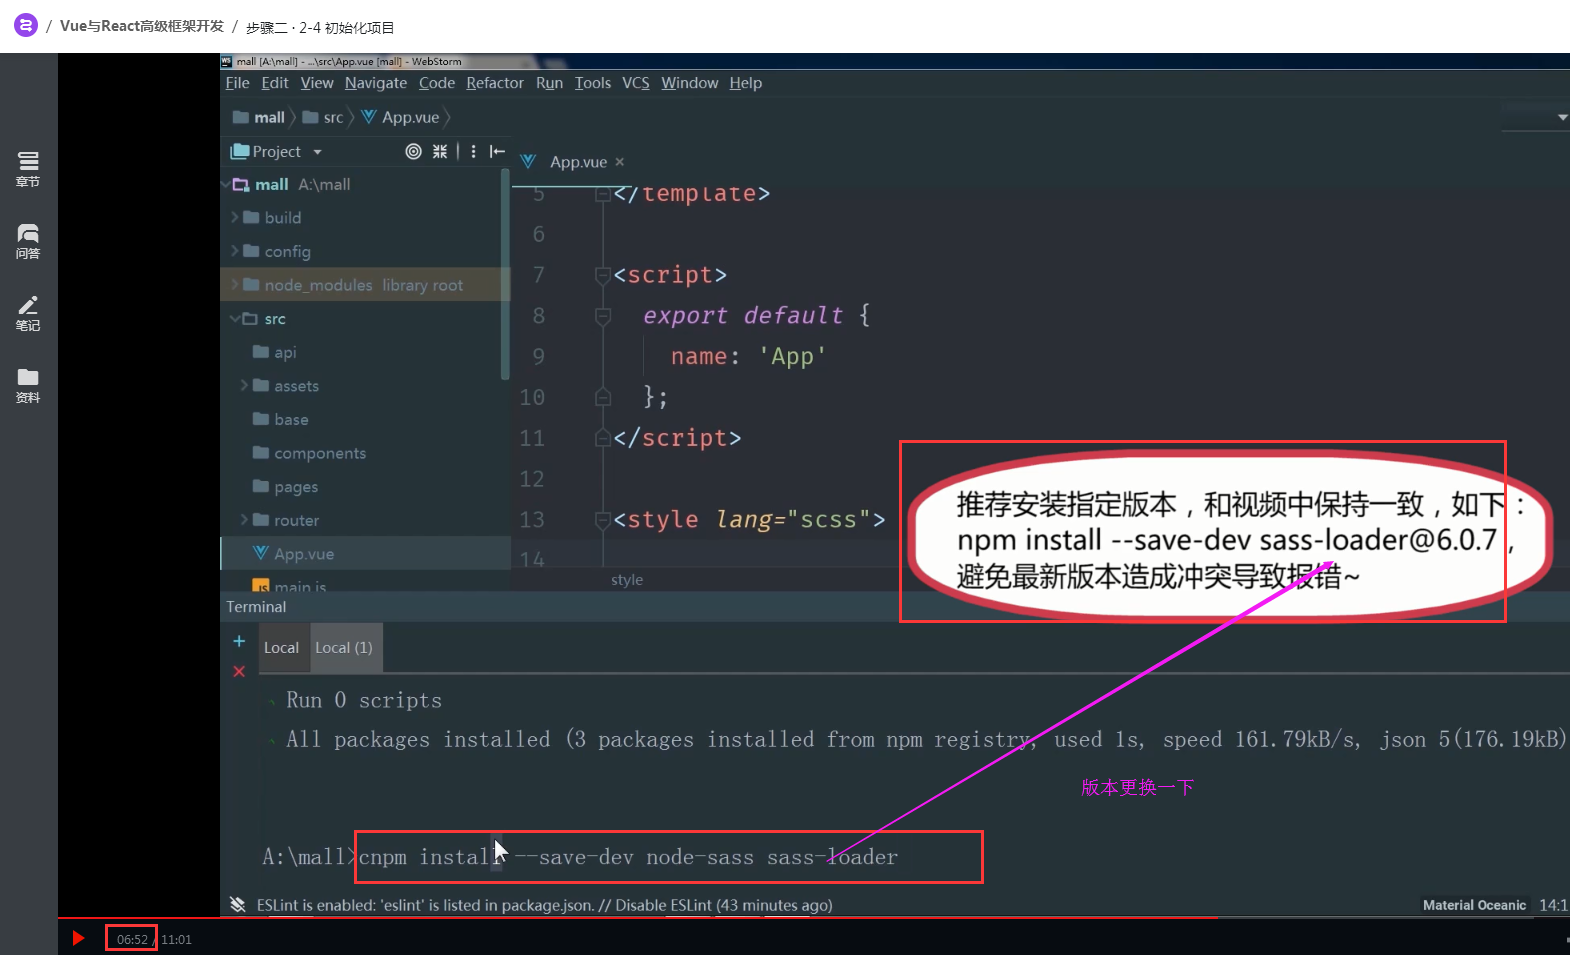Hide the Project tool window
Screen dimensions: 1570x955
coord(497,151)
